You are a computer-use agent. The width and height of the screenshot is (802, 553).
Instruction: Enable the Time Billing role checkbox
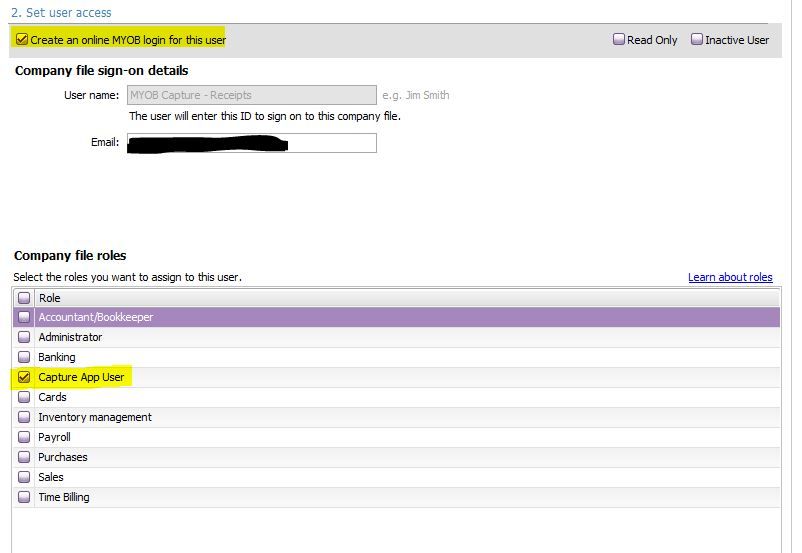click(x=24, y=497)
